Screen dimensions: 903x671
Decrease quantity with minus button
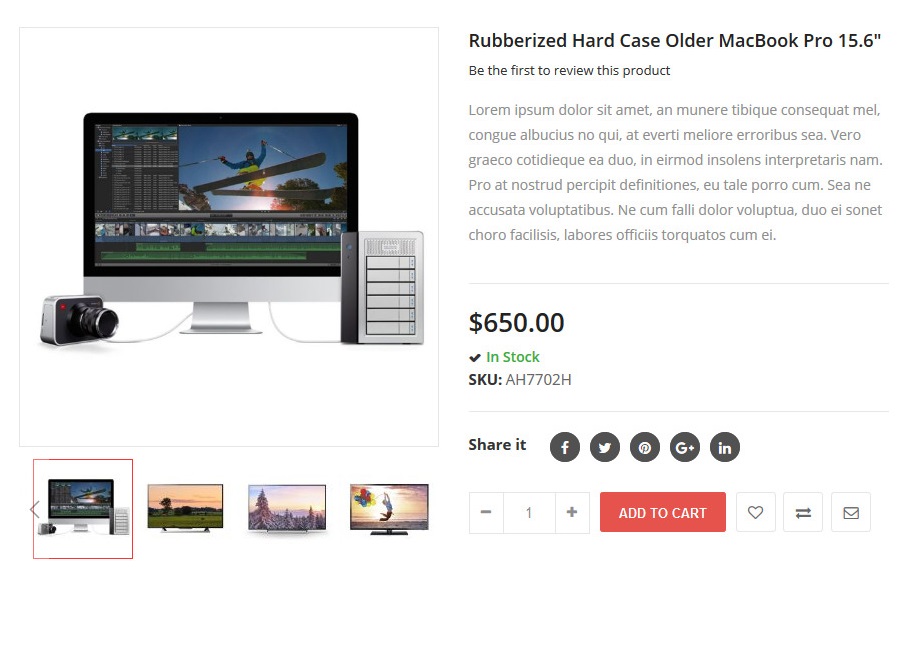(x=486, y=512)
